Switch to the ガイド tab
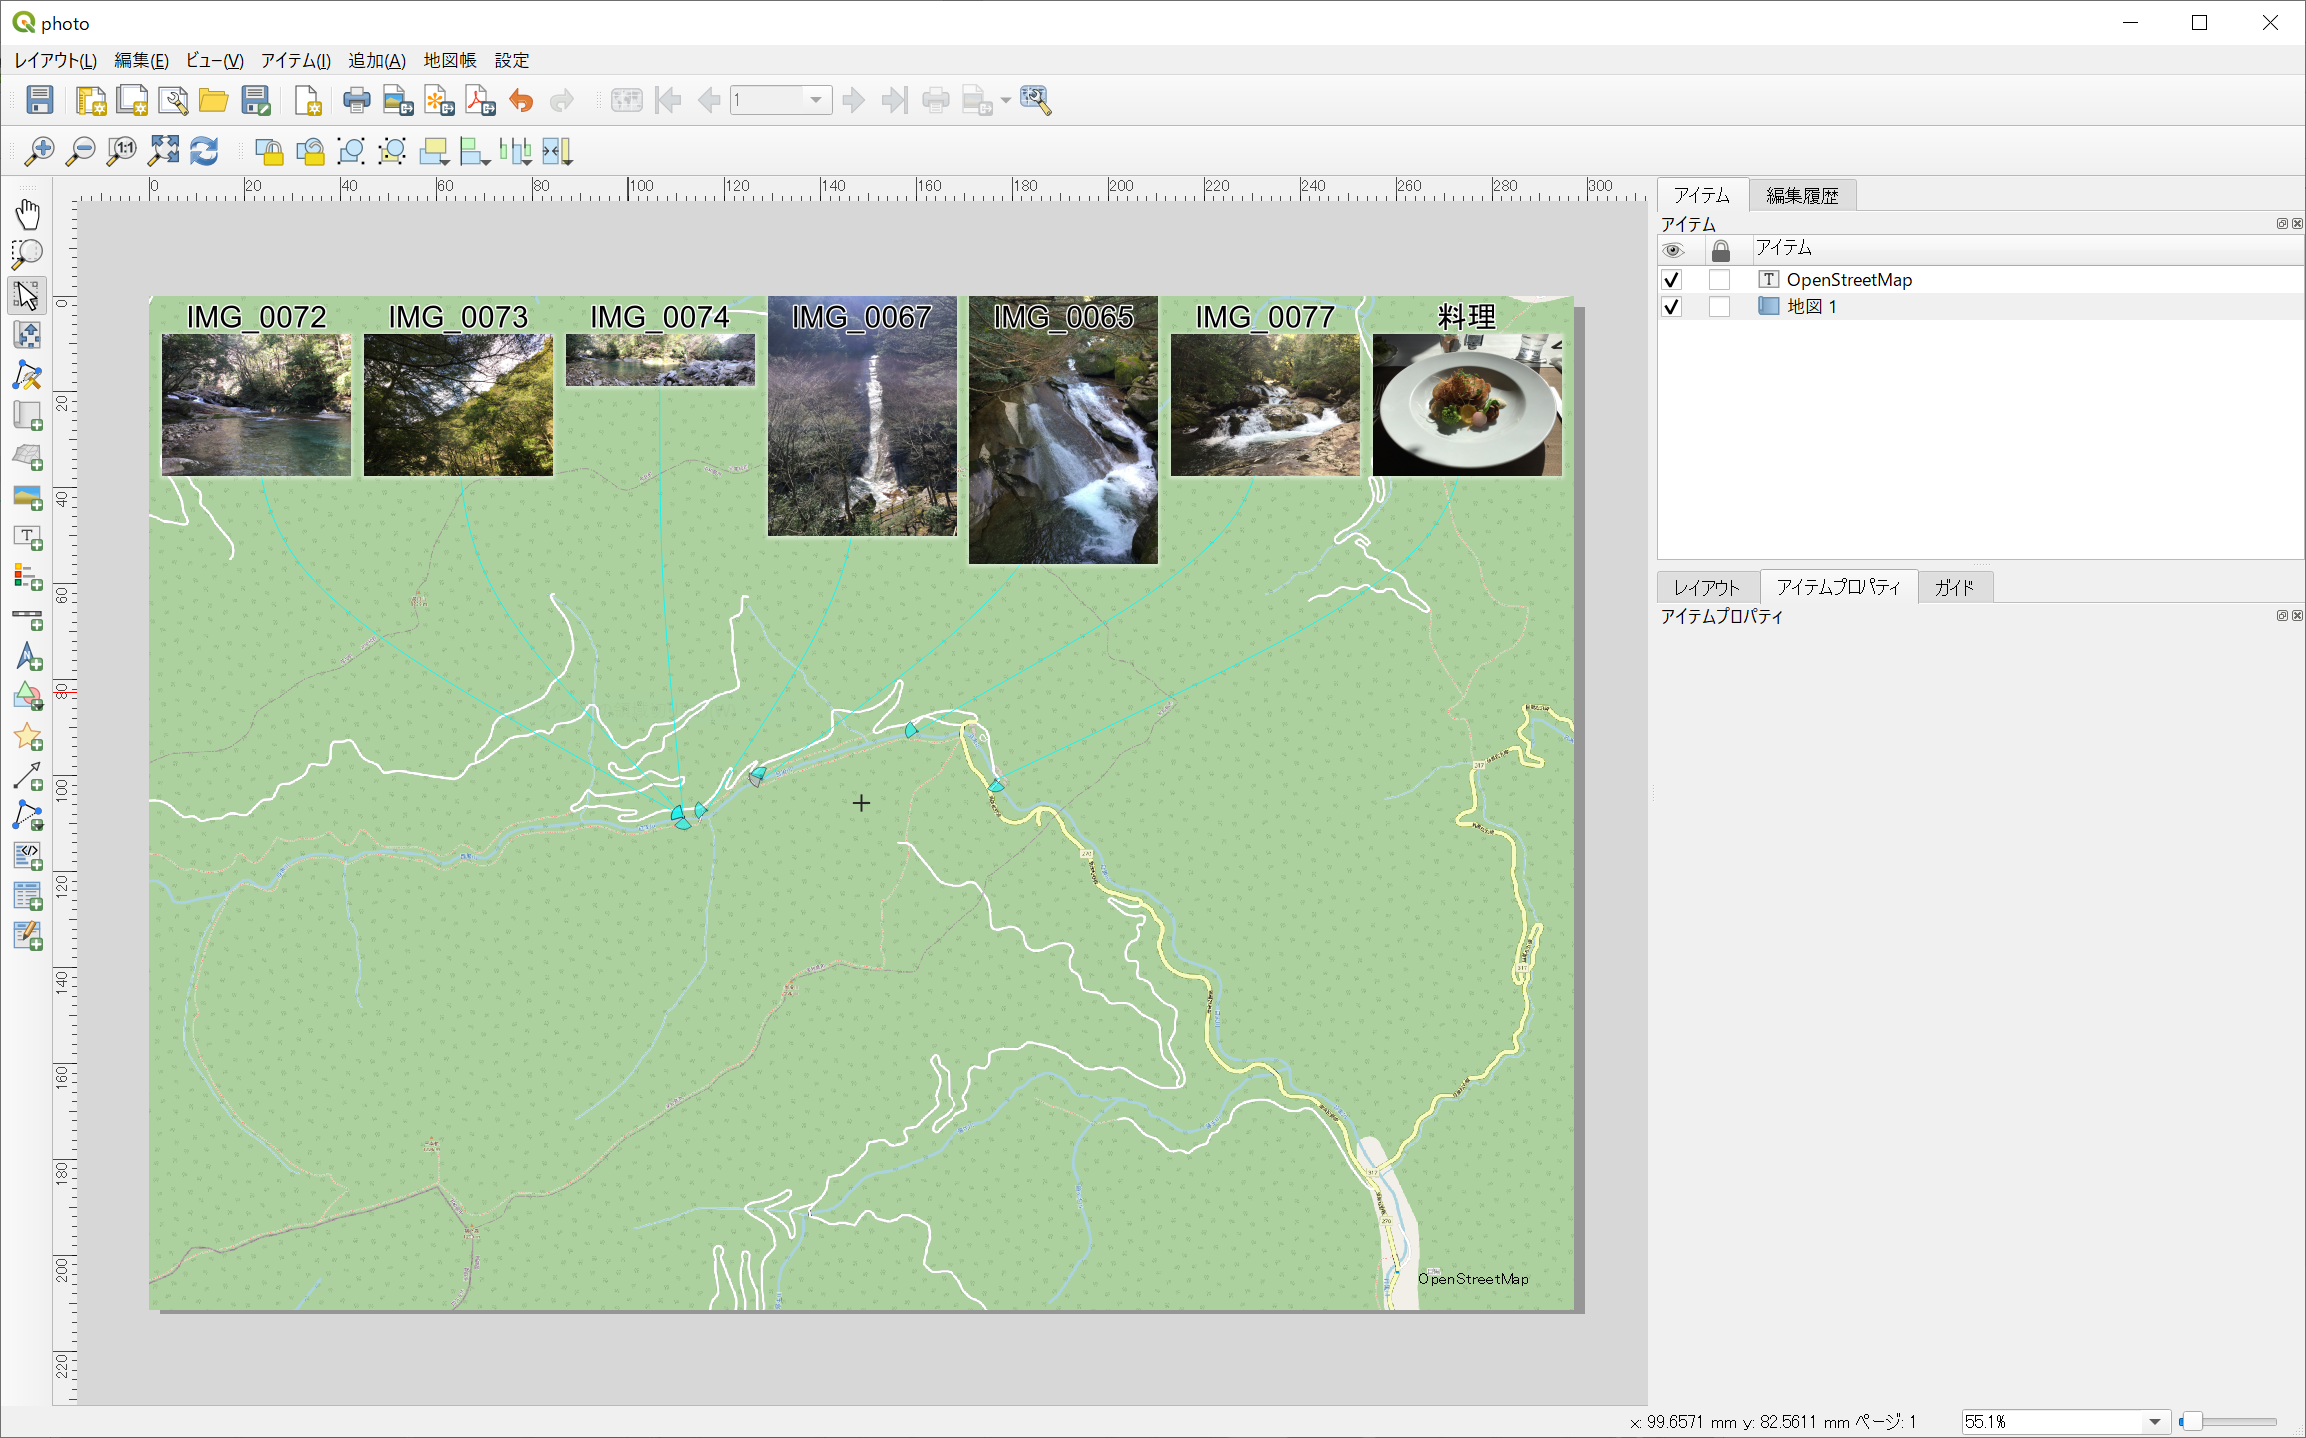Screen dimensions: 2306x1438 point(1953,588)
